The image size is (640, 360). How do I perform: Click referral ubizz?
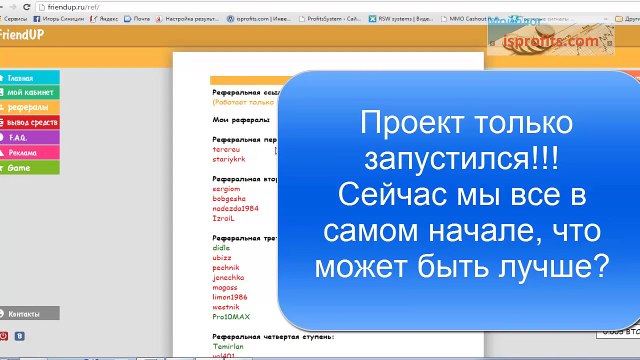(x=222, y=258)
